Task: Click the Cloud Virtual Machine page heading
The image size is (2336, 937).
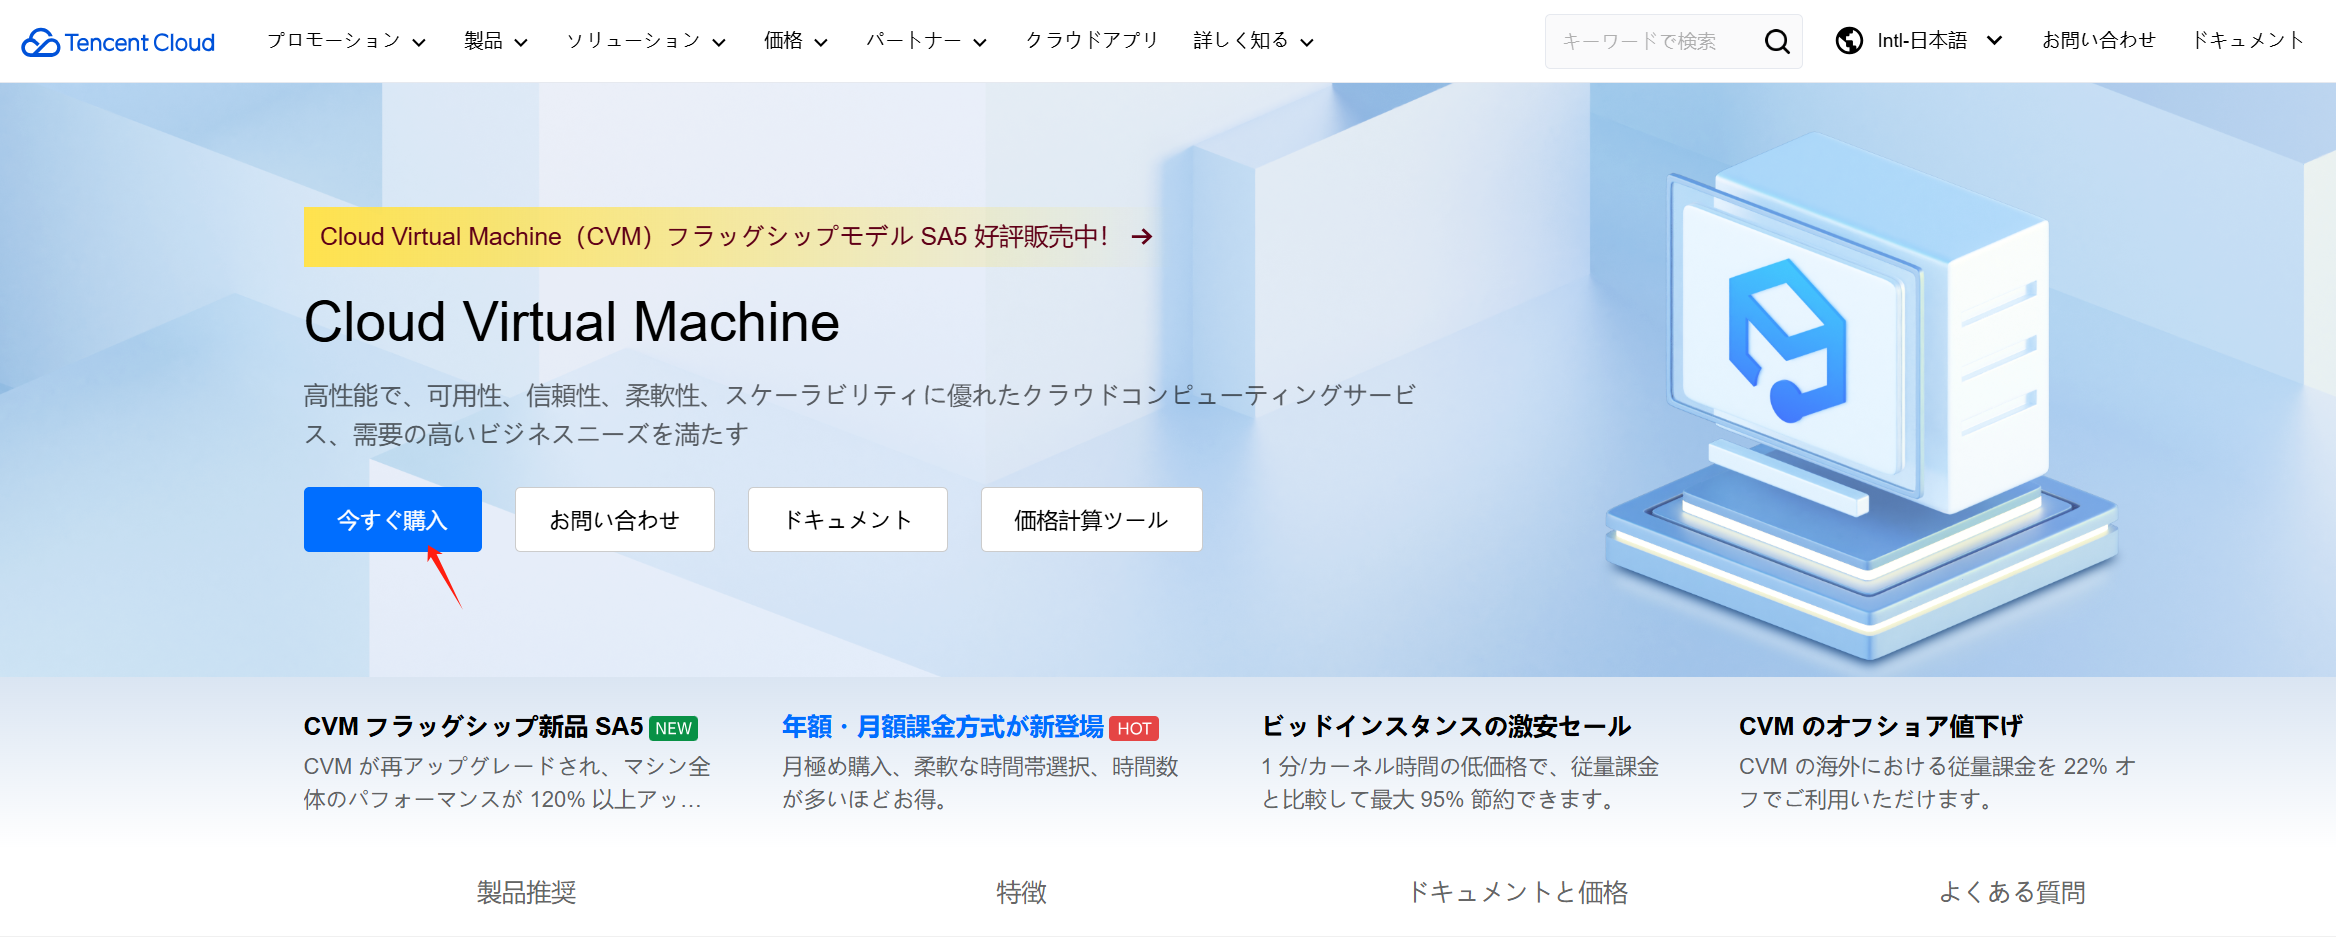Action: [572, 322]
